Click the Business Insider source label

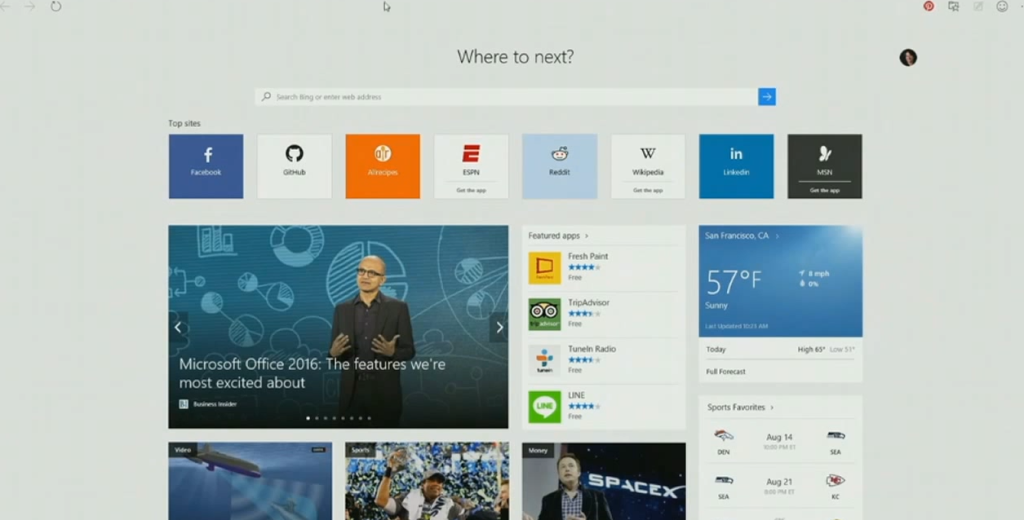point(215,404)
